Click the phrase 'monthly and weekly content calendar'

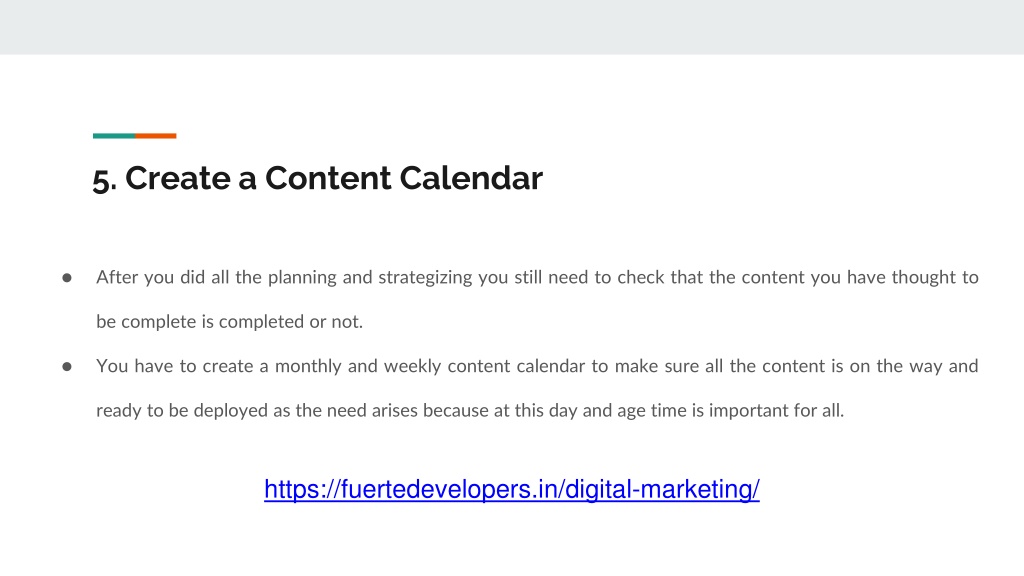[x=430, y=366]
